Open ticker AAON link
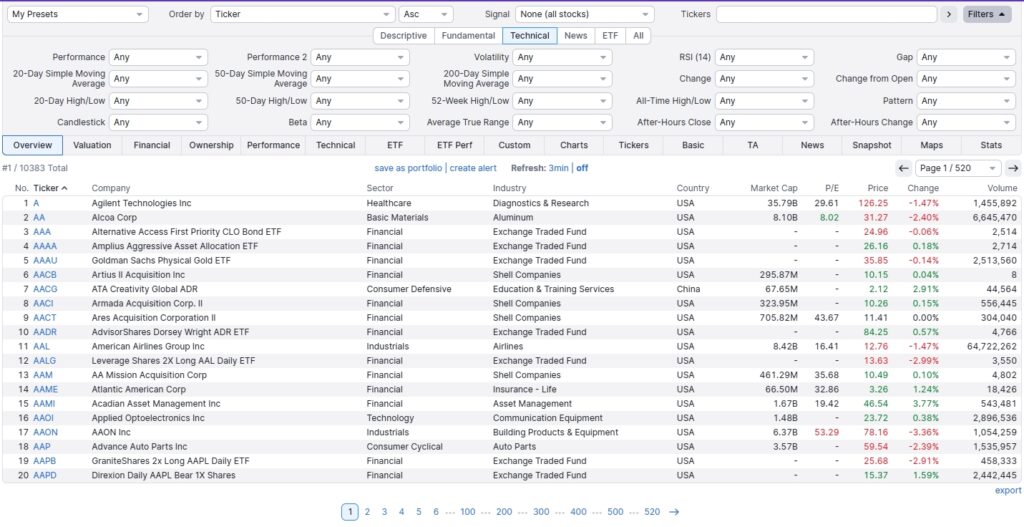Viewport: 1024px width, 527px height. pyautogui.click(x=45, y=433)
